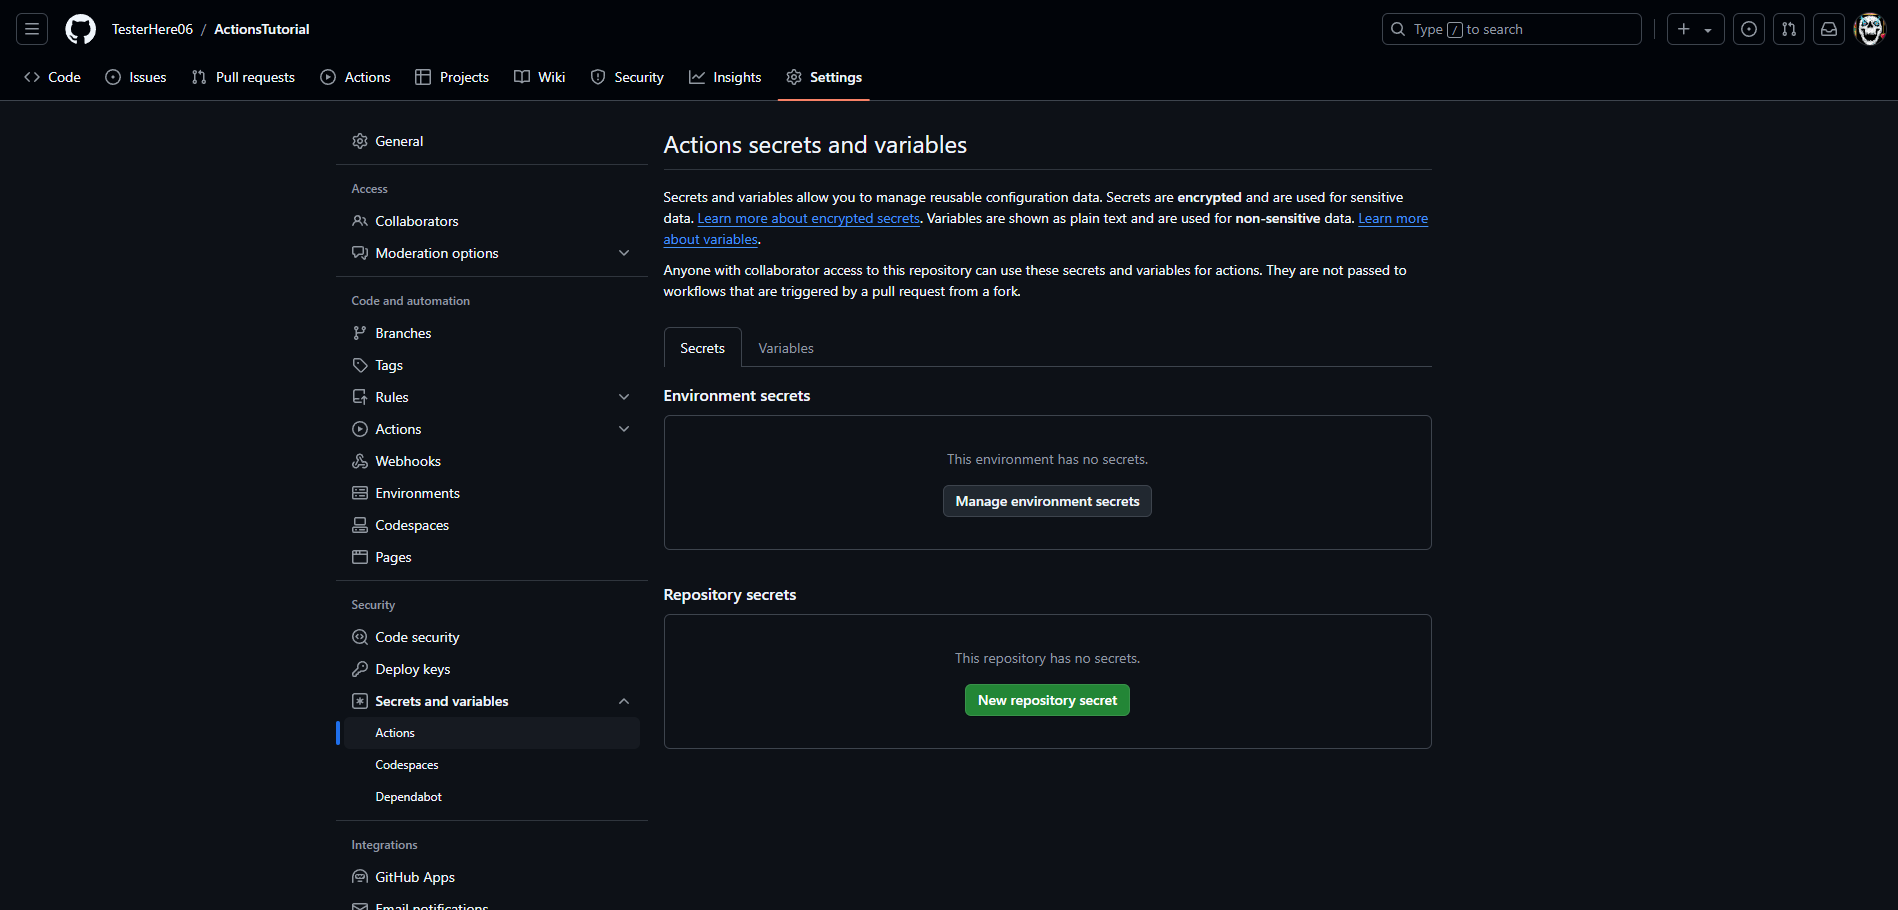Open Webhooks settings text
Image resolution: width=1898 pixels, height=910 pixels.
pyautogui.click(x=408, y=461)
